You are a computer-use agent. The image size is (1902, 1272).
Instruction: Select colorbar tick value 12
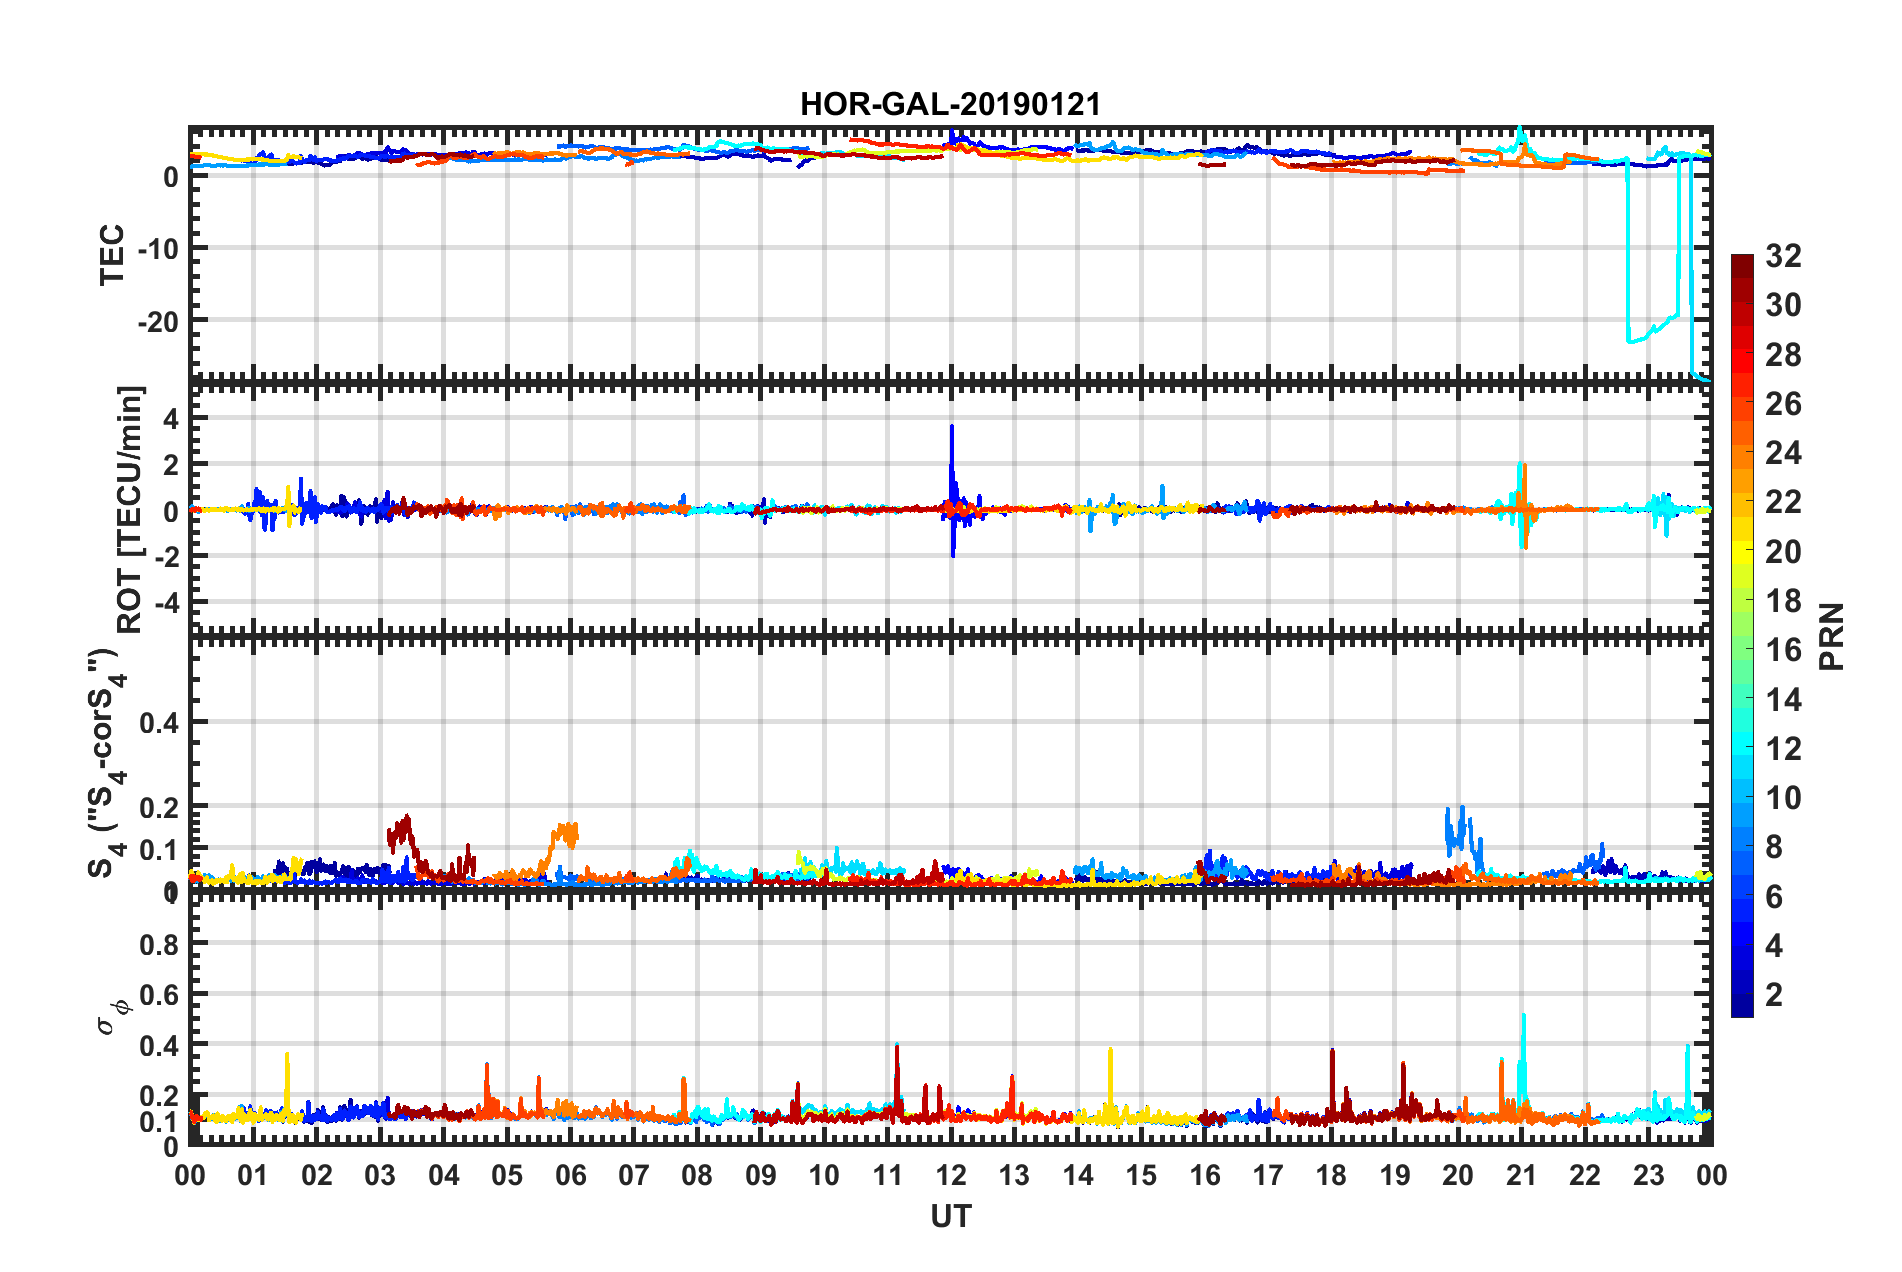1783,749
